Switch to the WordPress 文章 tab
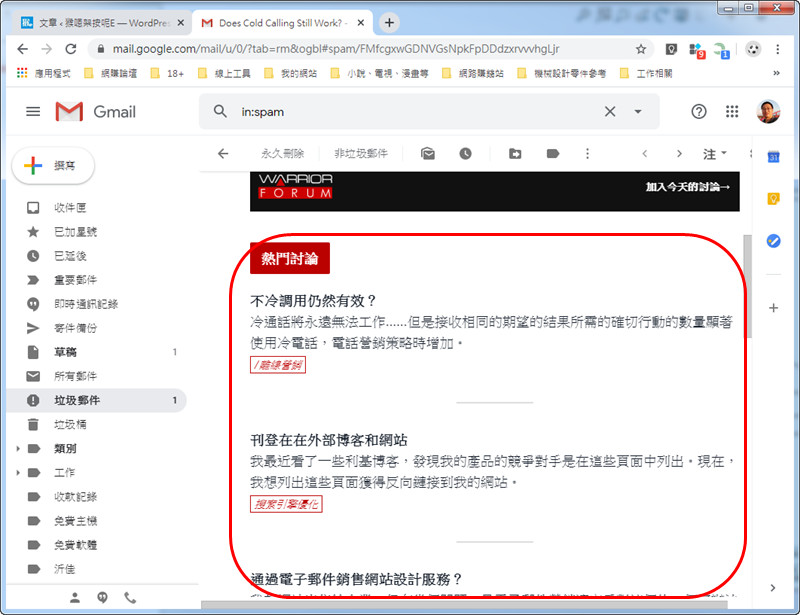 [102, 23]
